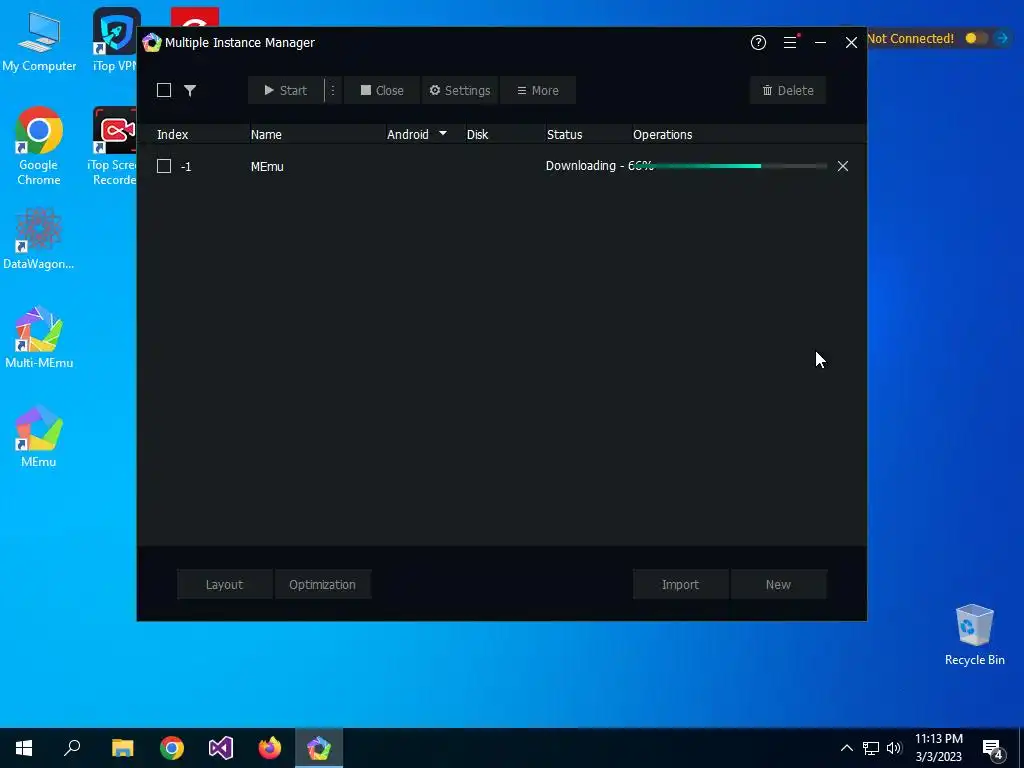Open iTop Screen Recorder desktop shortcut
1024x768 pixels.
pyautogui.click(x=114, y=146)
